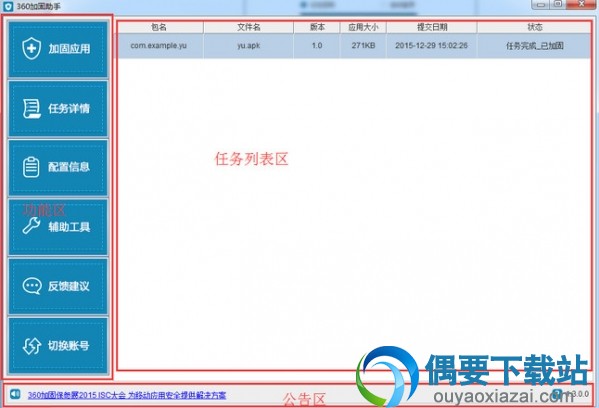Sort by the 应用大小 column header

tap(363, 27)
